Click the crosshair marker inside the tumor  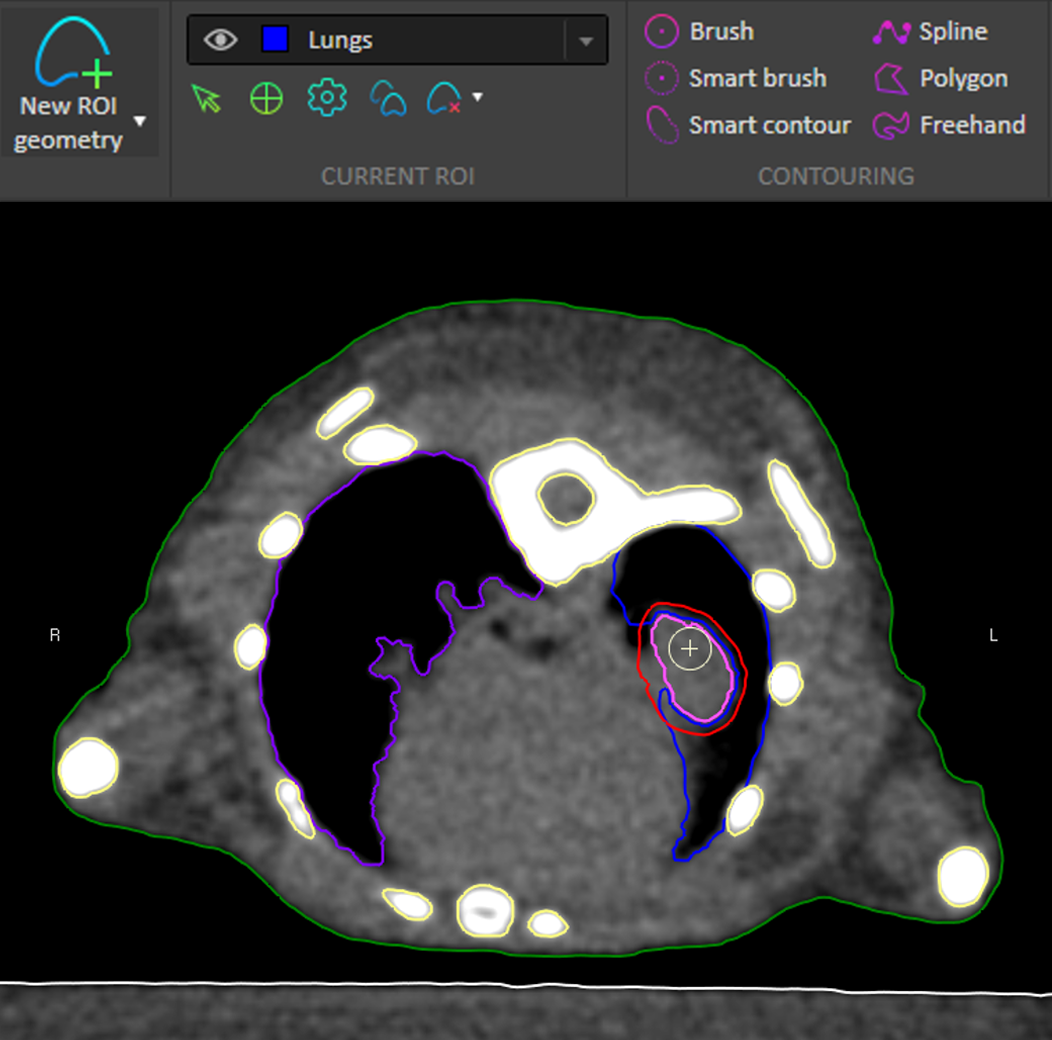(x=689, y=649)
